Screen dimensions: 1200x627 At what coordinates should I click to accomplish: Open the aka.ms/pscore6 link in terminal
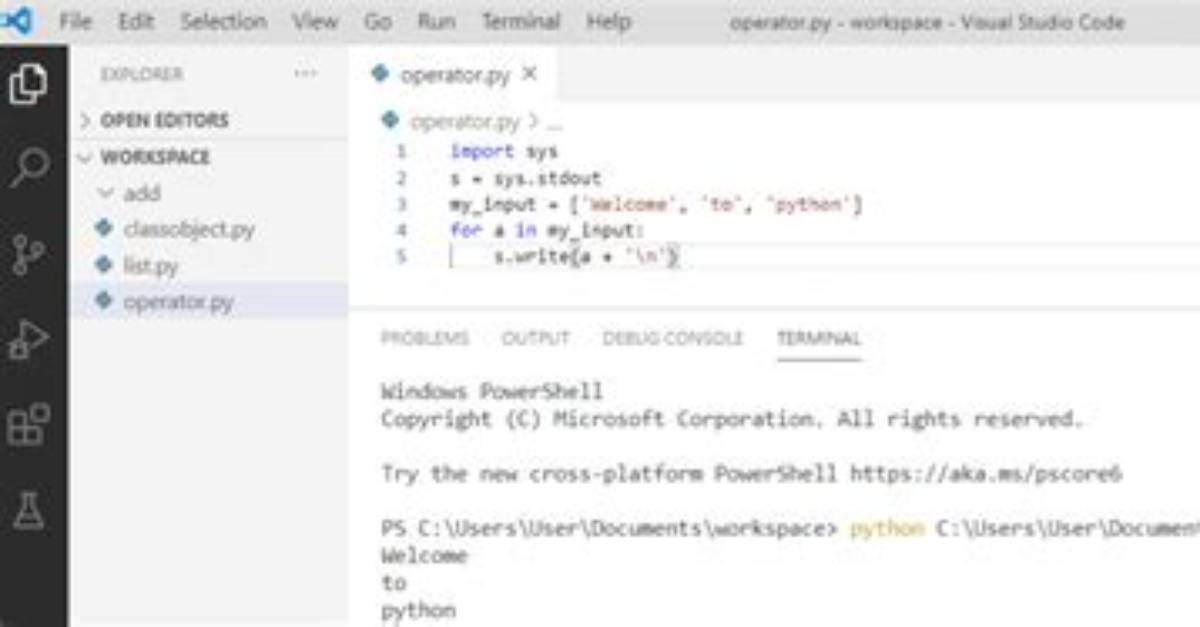986,473
